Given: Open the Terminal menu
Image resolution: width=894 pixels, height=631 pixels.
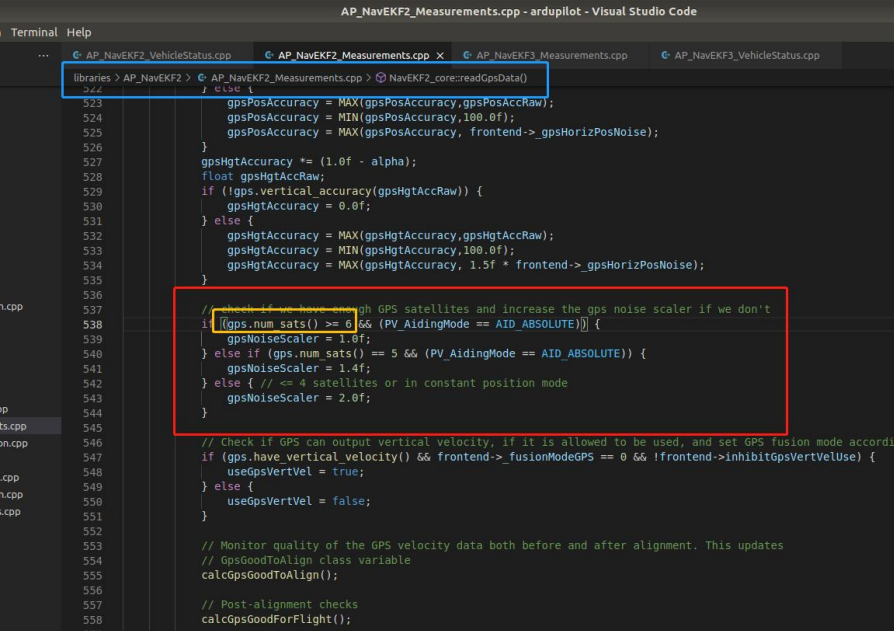Looking at the screenshot, I should [34, 32].
